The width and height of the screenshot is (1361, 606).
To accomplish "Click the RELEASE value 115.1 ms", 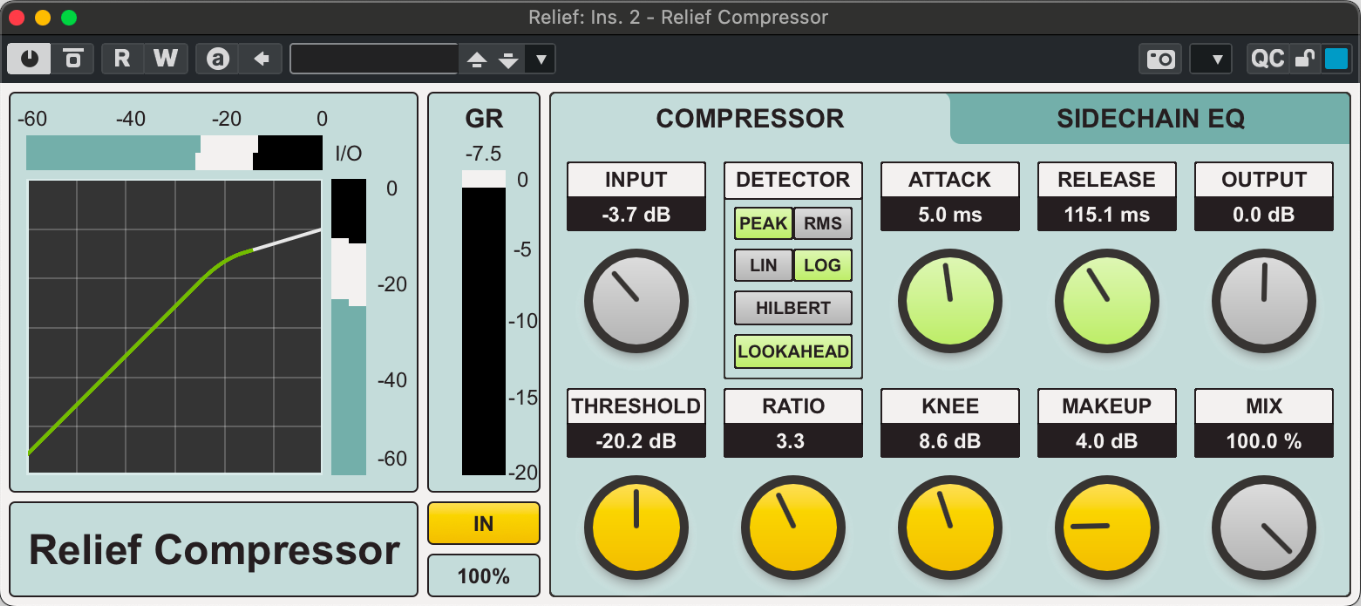I will (x=1107, y=214).
